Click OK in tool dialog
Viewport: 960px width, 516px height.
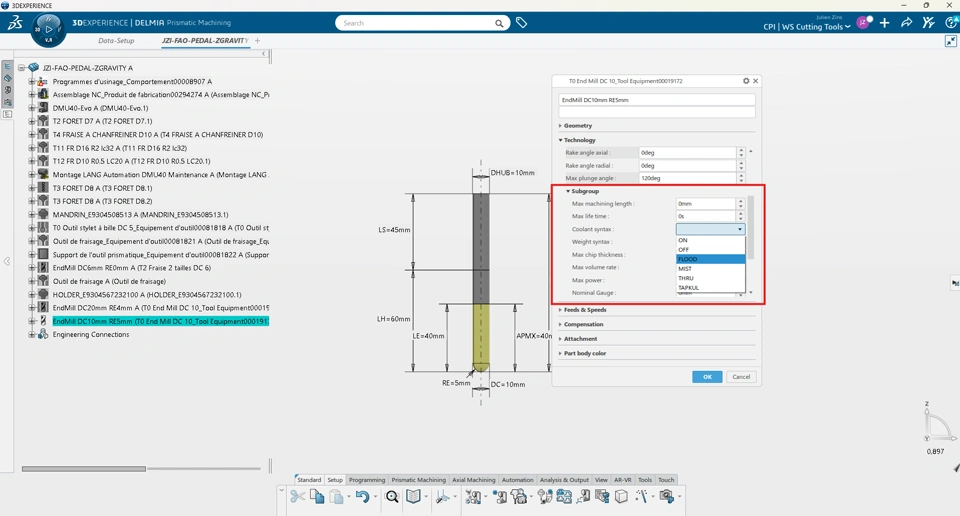click(x=707, y=377)
